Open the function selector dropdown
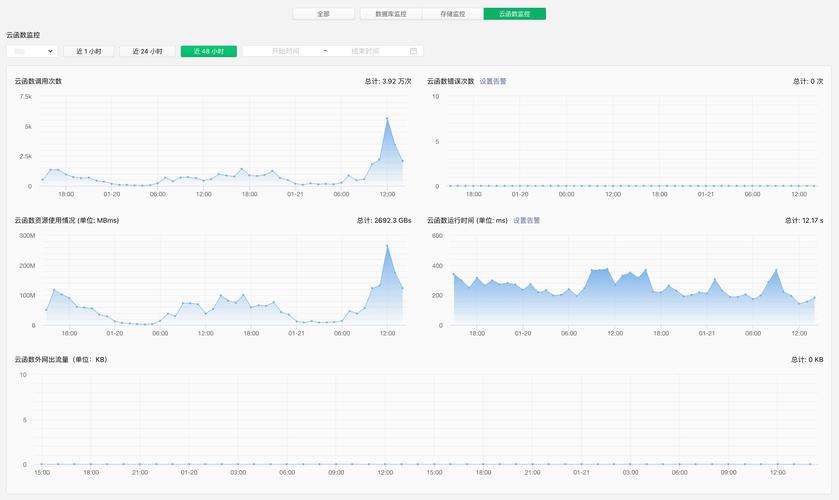 pos(31,51)
